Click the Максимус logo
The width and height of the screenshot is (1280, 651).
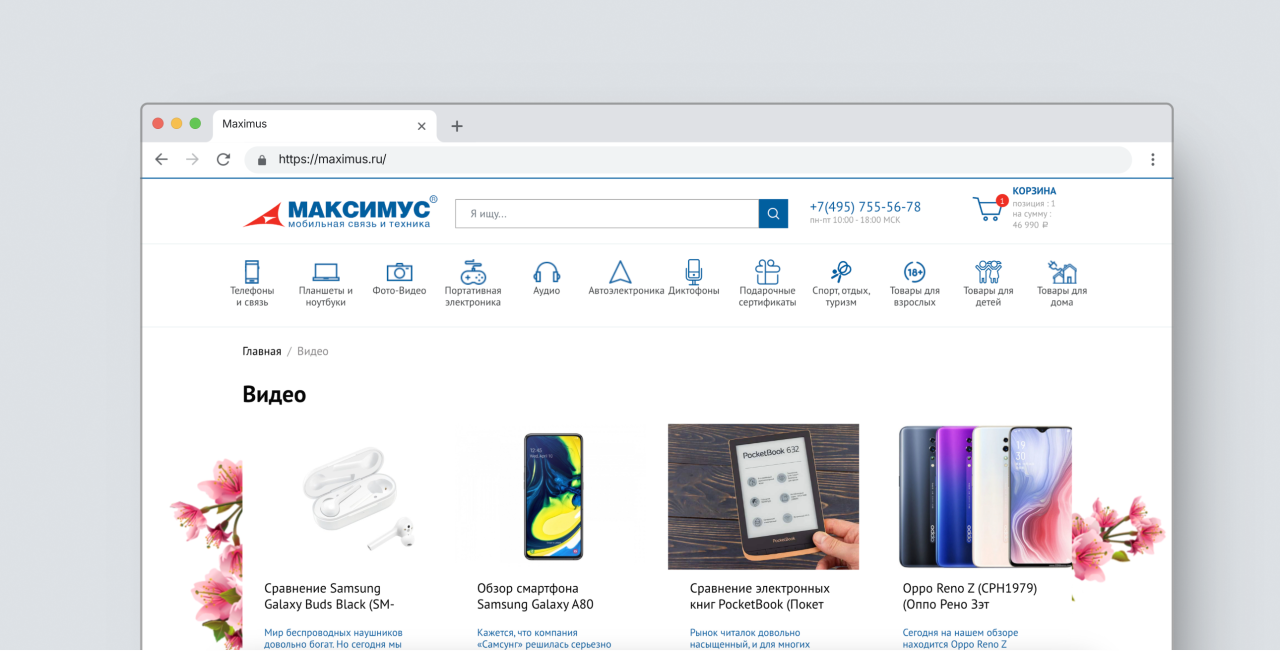click(340, 212)
